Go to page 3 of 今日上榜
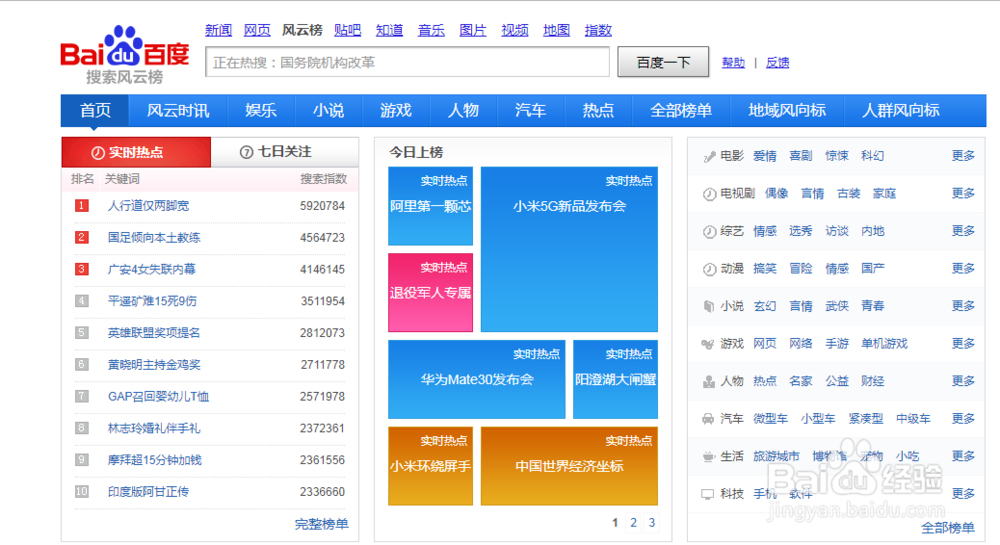Viewport: 1000px width, 545px height. (651, 523)
